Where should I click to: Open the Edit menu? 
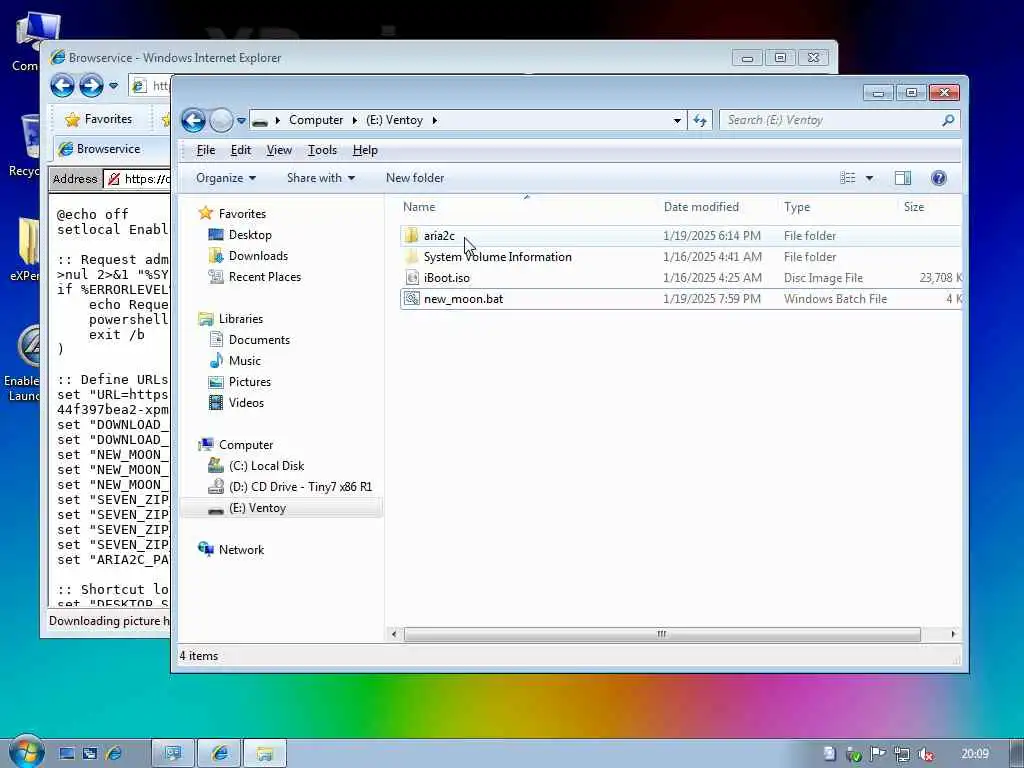pos(241,150)
